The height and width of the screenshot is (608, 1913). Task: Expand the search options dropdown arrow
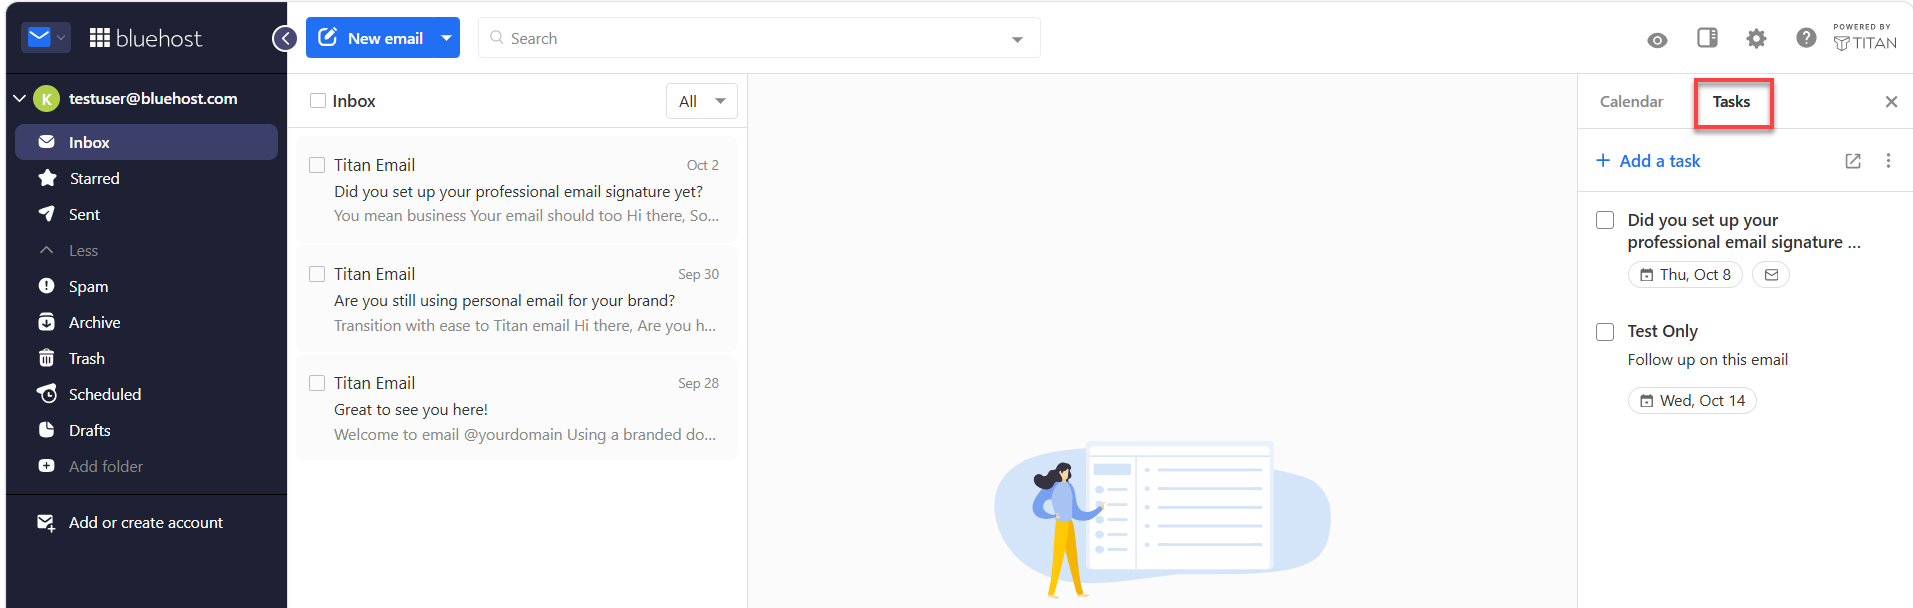(1017, 39)
